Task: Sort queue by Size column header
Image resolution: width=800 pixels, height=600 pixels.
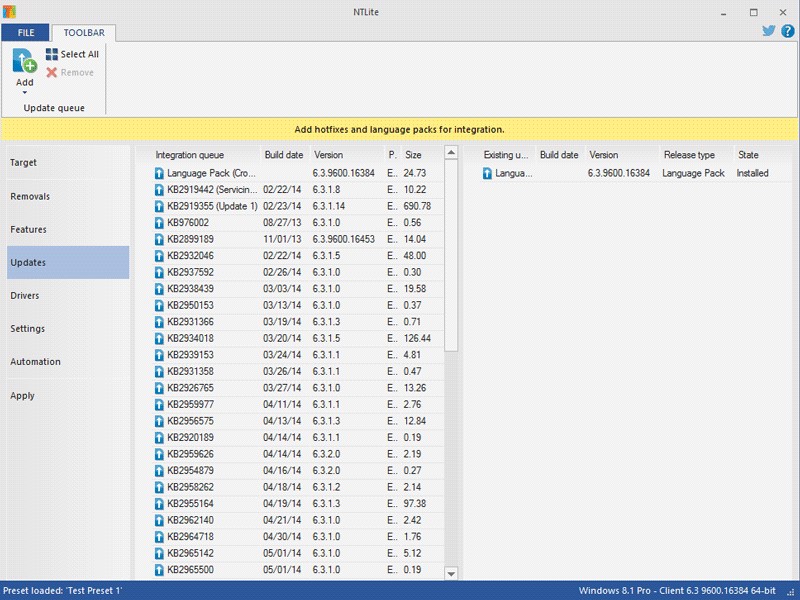Action: pyautogui.click(x=413, y=155)
